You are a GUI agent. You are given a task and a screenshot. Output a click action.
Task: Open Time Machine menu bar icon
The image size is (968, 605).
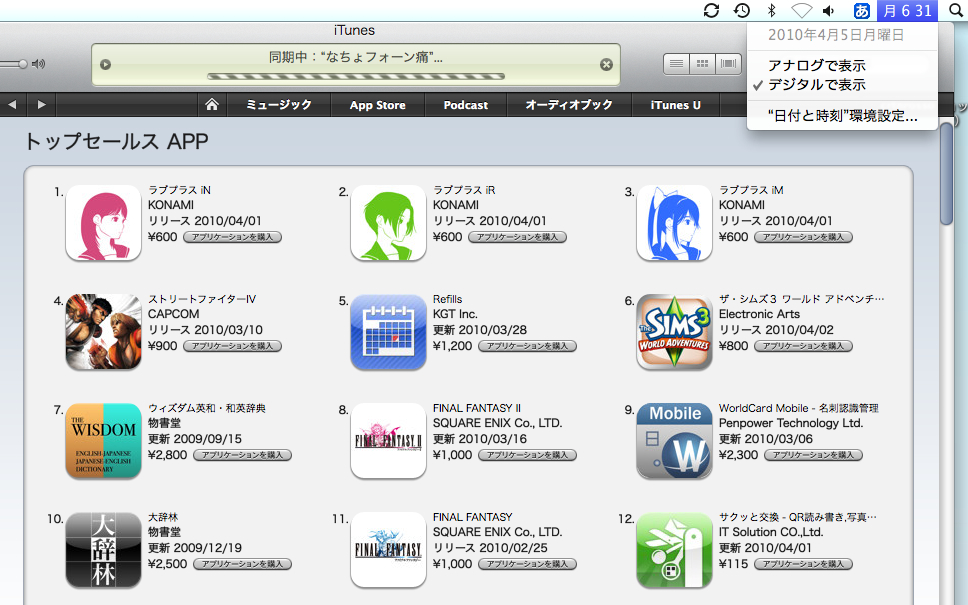click(742, 10)
